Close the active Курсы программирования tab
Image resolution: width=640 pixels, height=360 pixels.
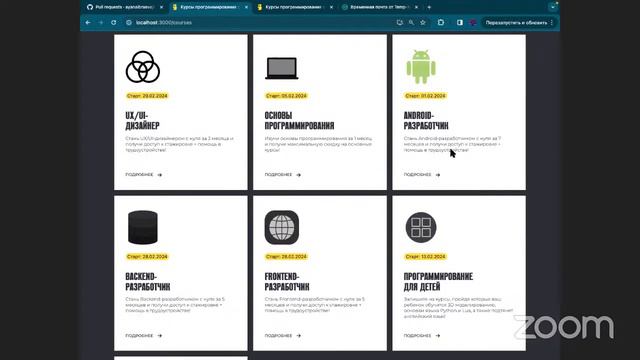point(246,7)
